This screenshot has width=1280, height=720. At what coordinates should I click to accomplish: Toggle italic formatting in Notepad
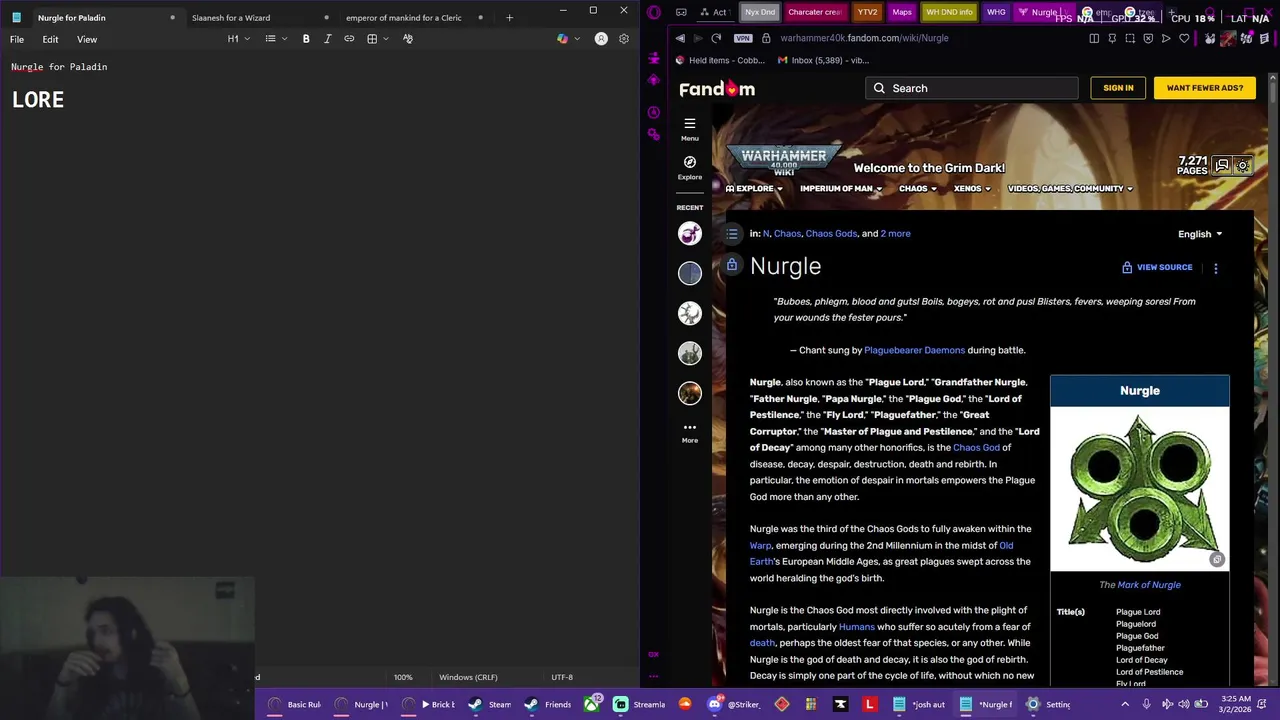point(327,39)
